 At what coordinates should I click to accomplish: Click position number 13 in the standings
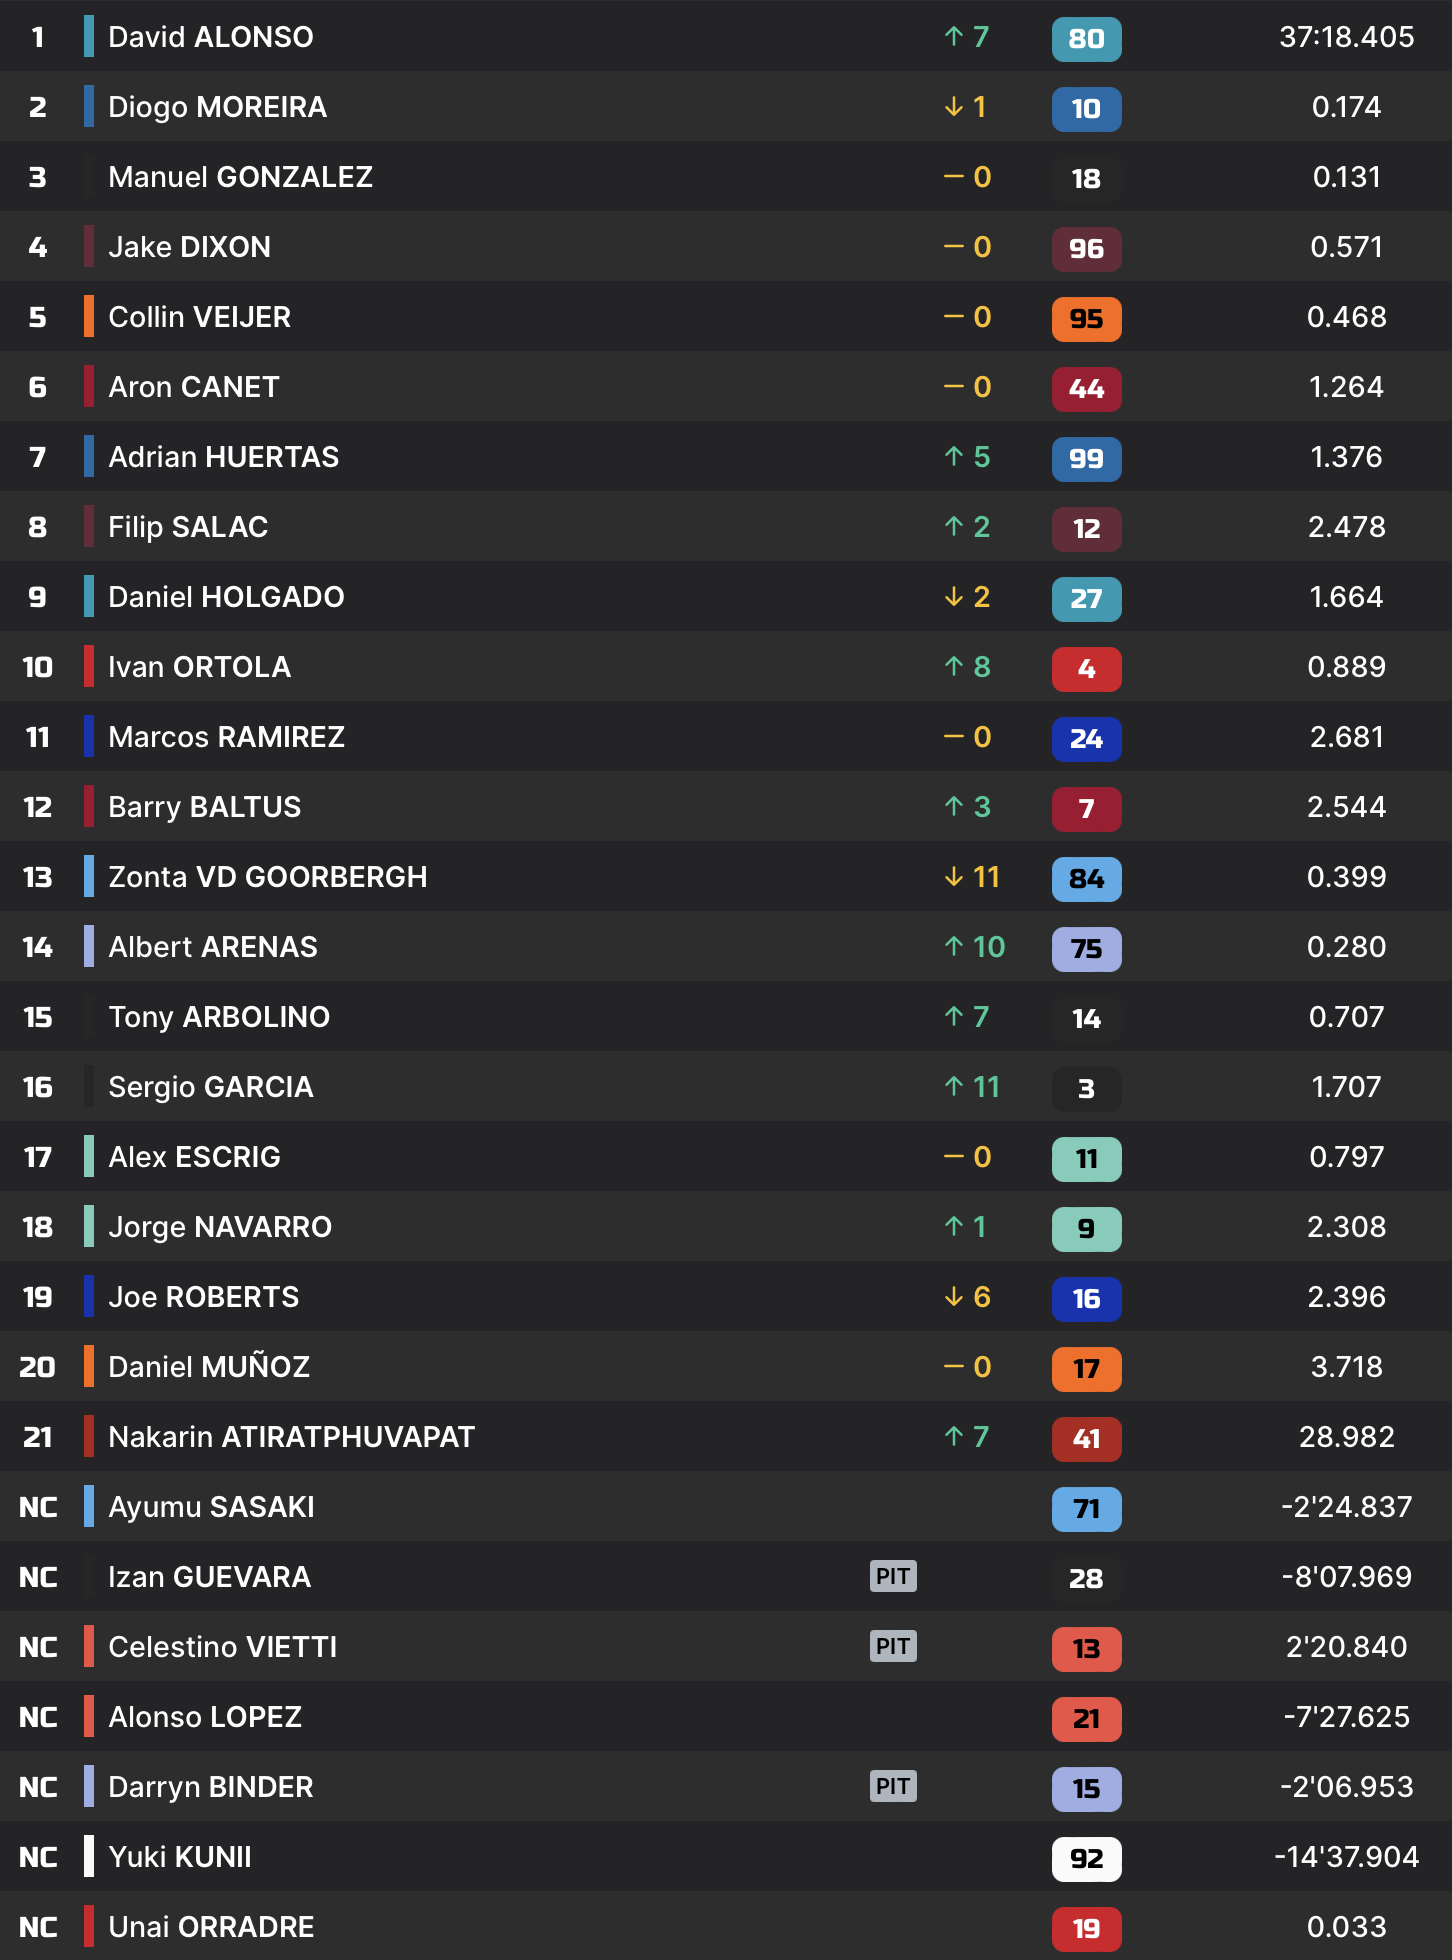(x=37, y=877)
